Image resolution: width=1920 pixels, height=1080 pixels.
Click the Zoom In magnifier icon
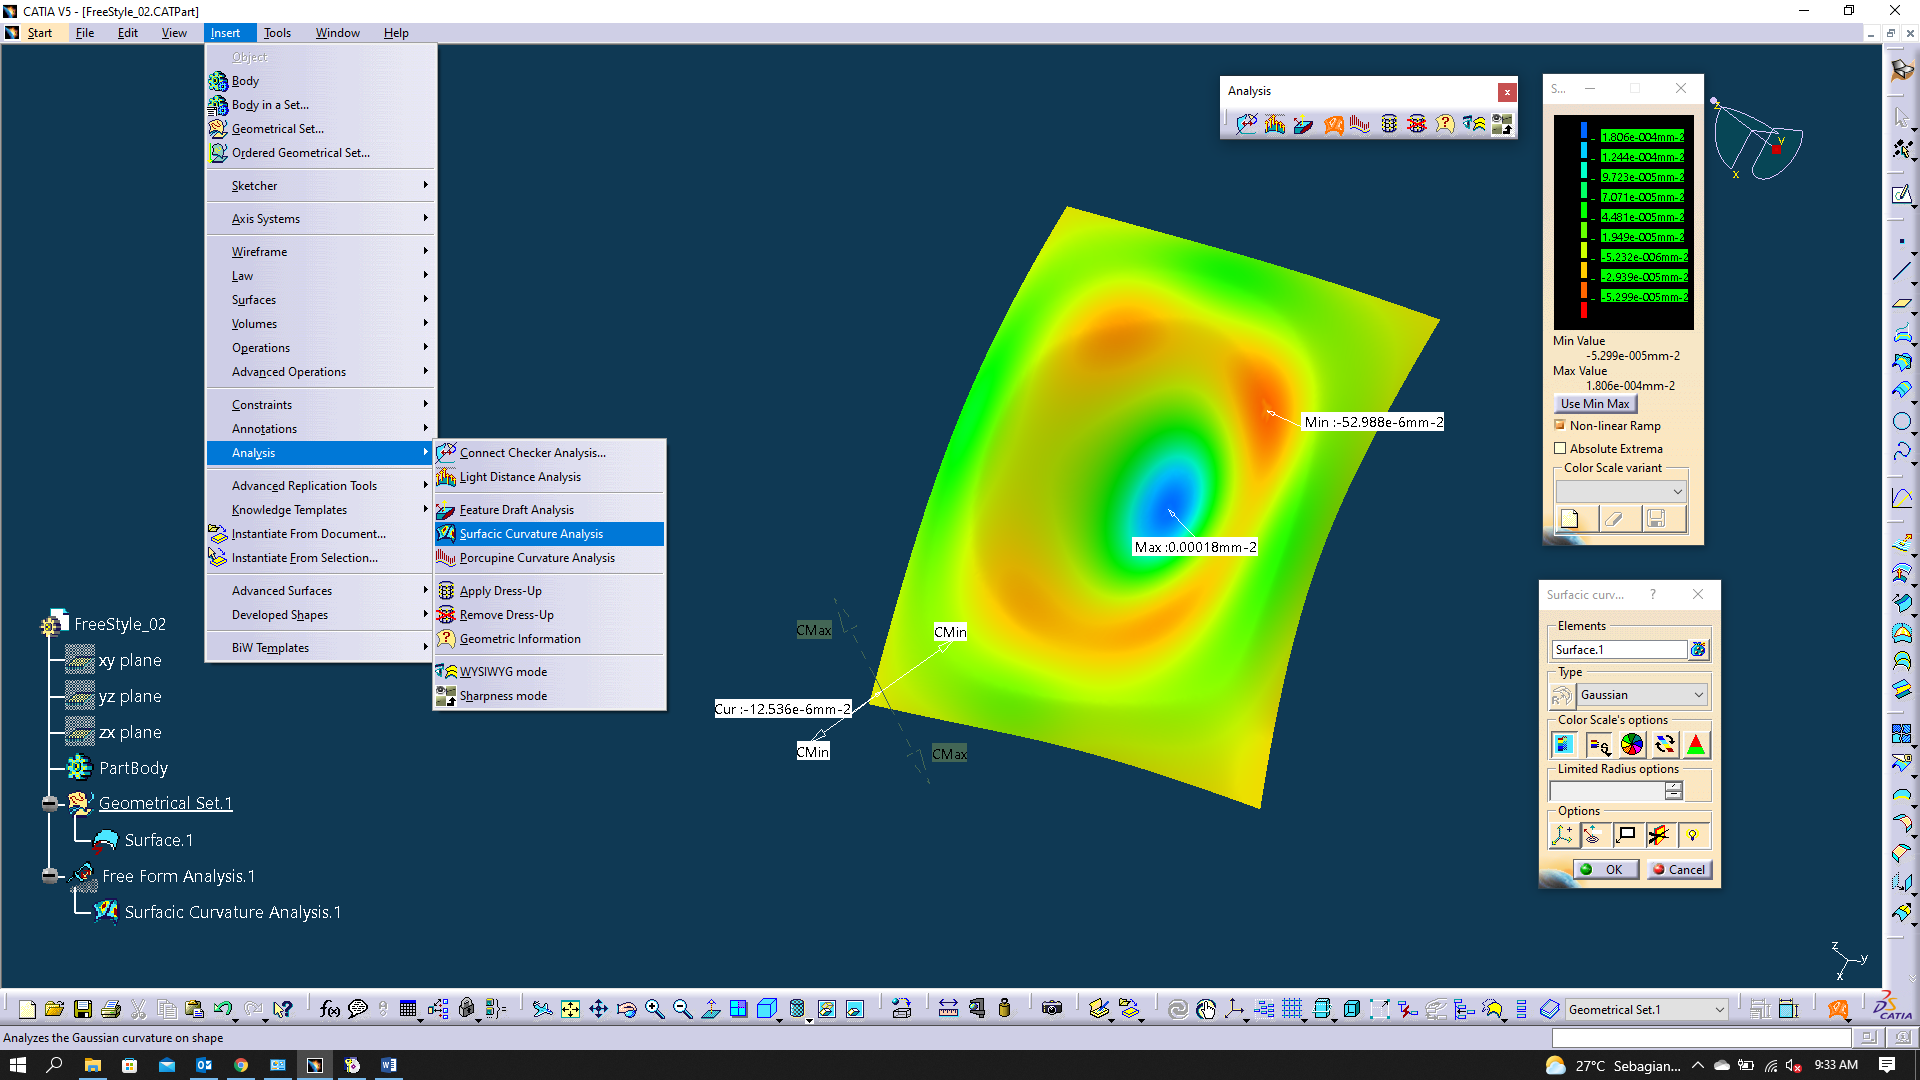(x=654, y=1009)
